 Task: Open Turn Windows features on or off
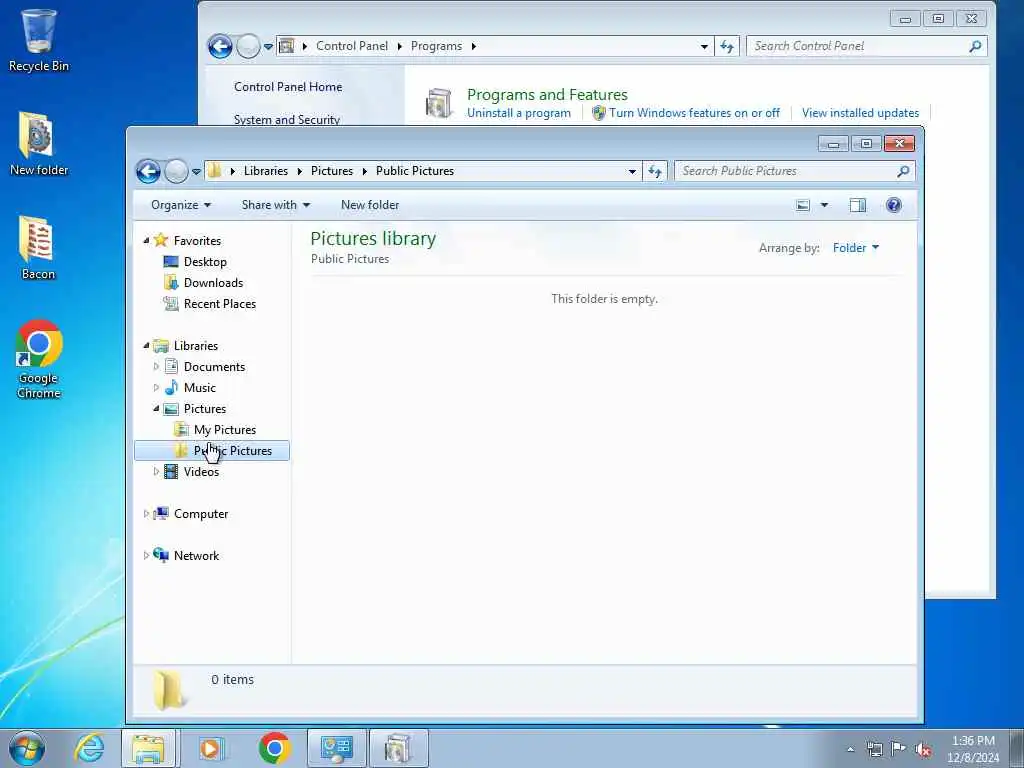tap(694, 113)
